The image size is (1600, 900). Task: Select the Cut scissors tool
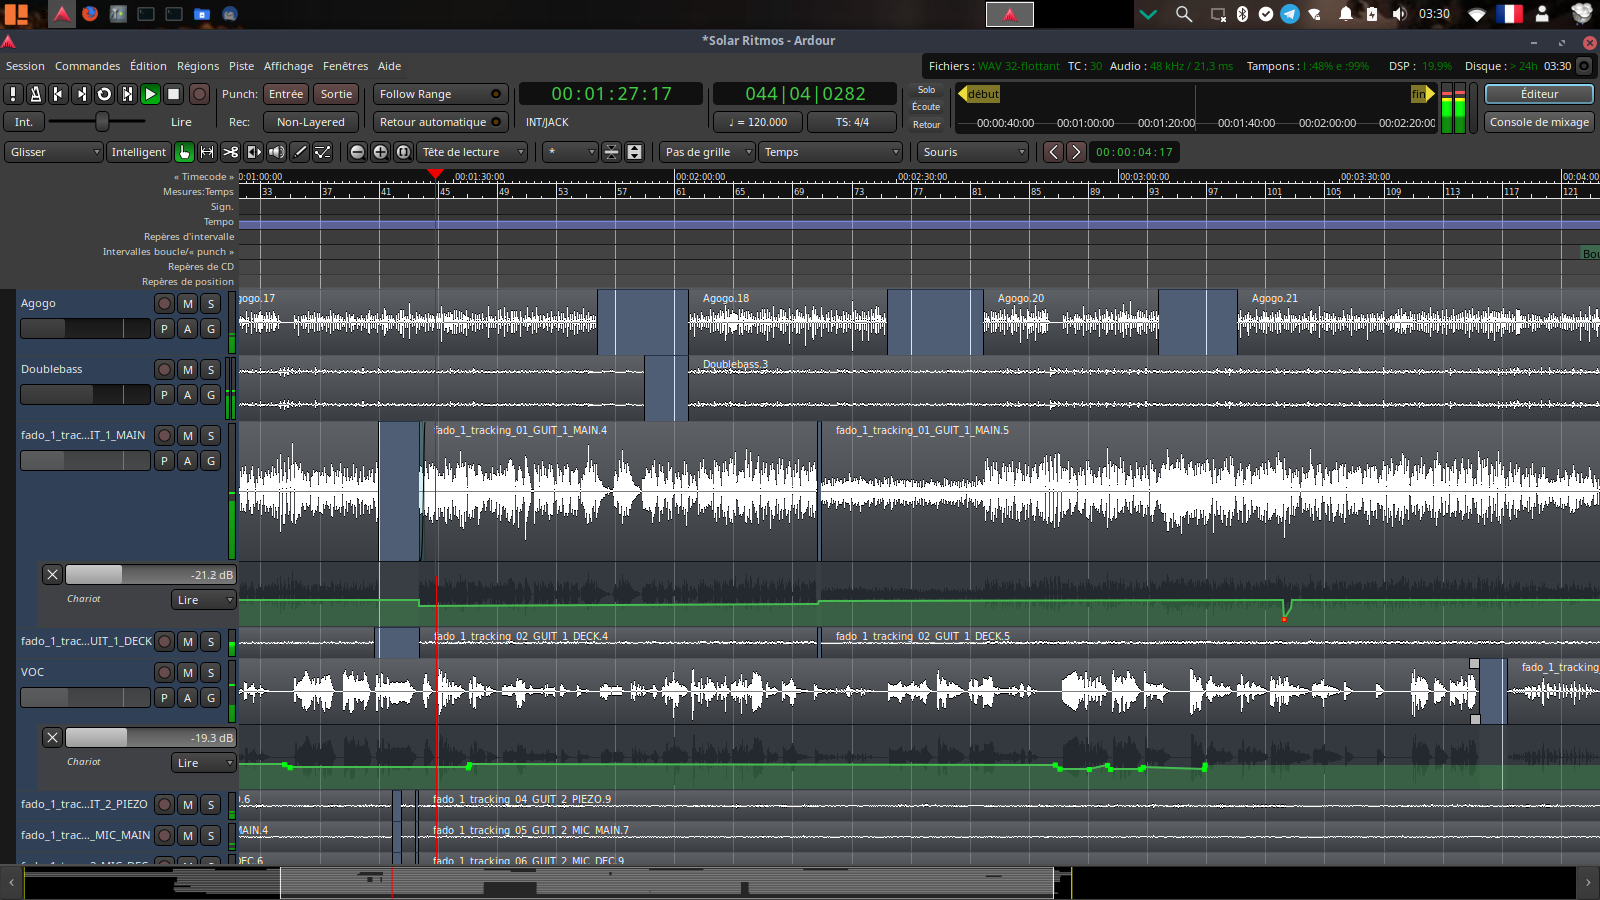click(x=230, y=152)
